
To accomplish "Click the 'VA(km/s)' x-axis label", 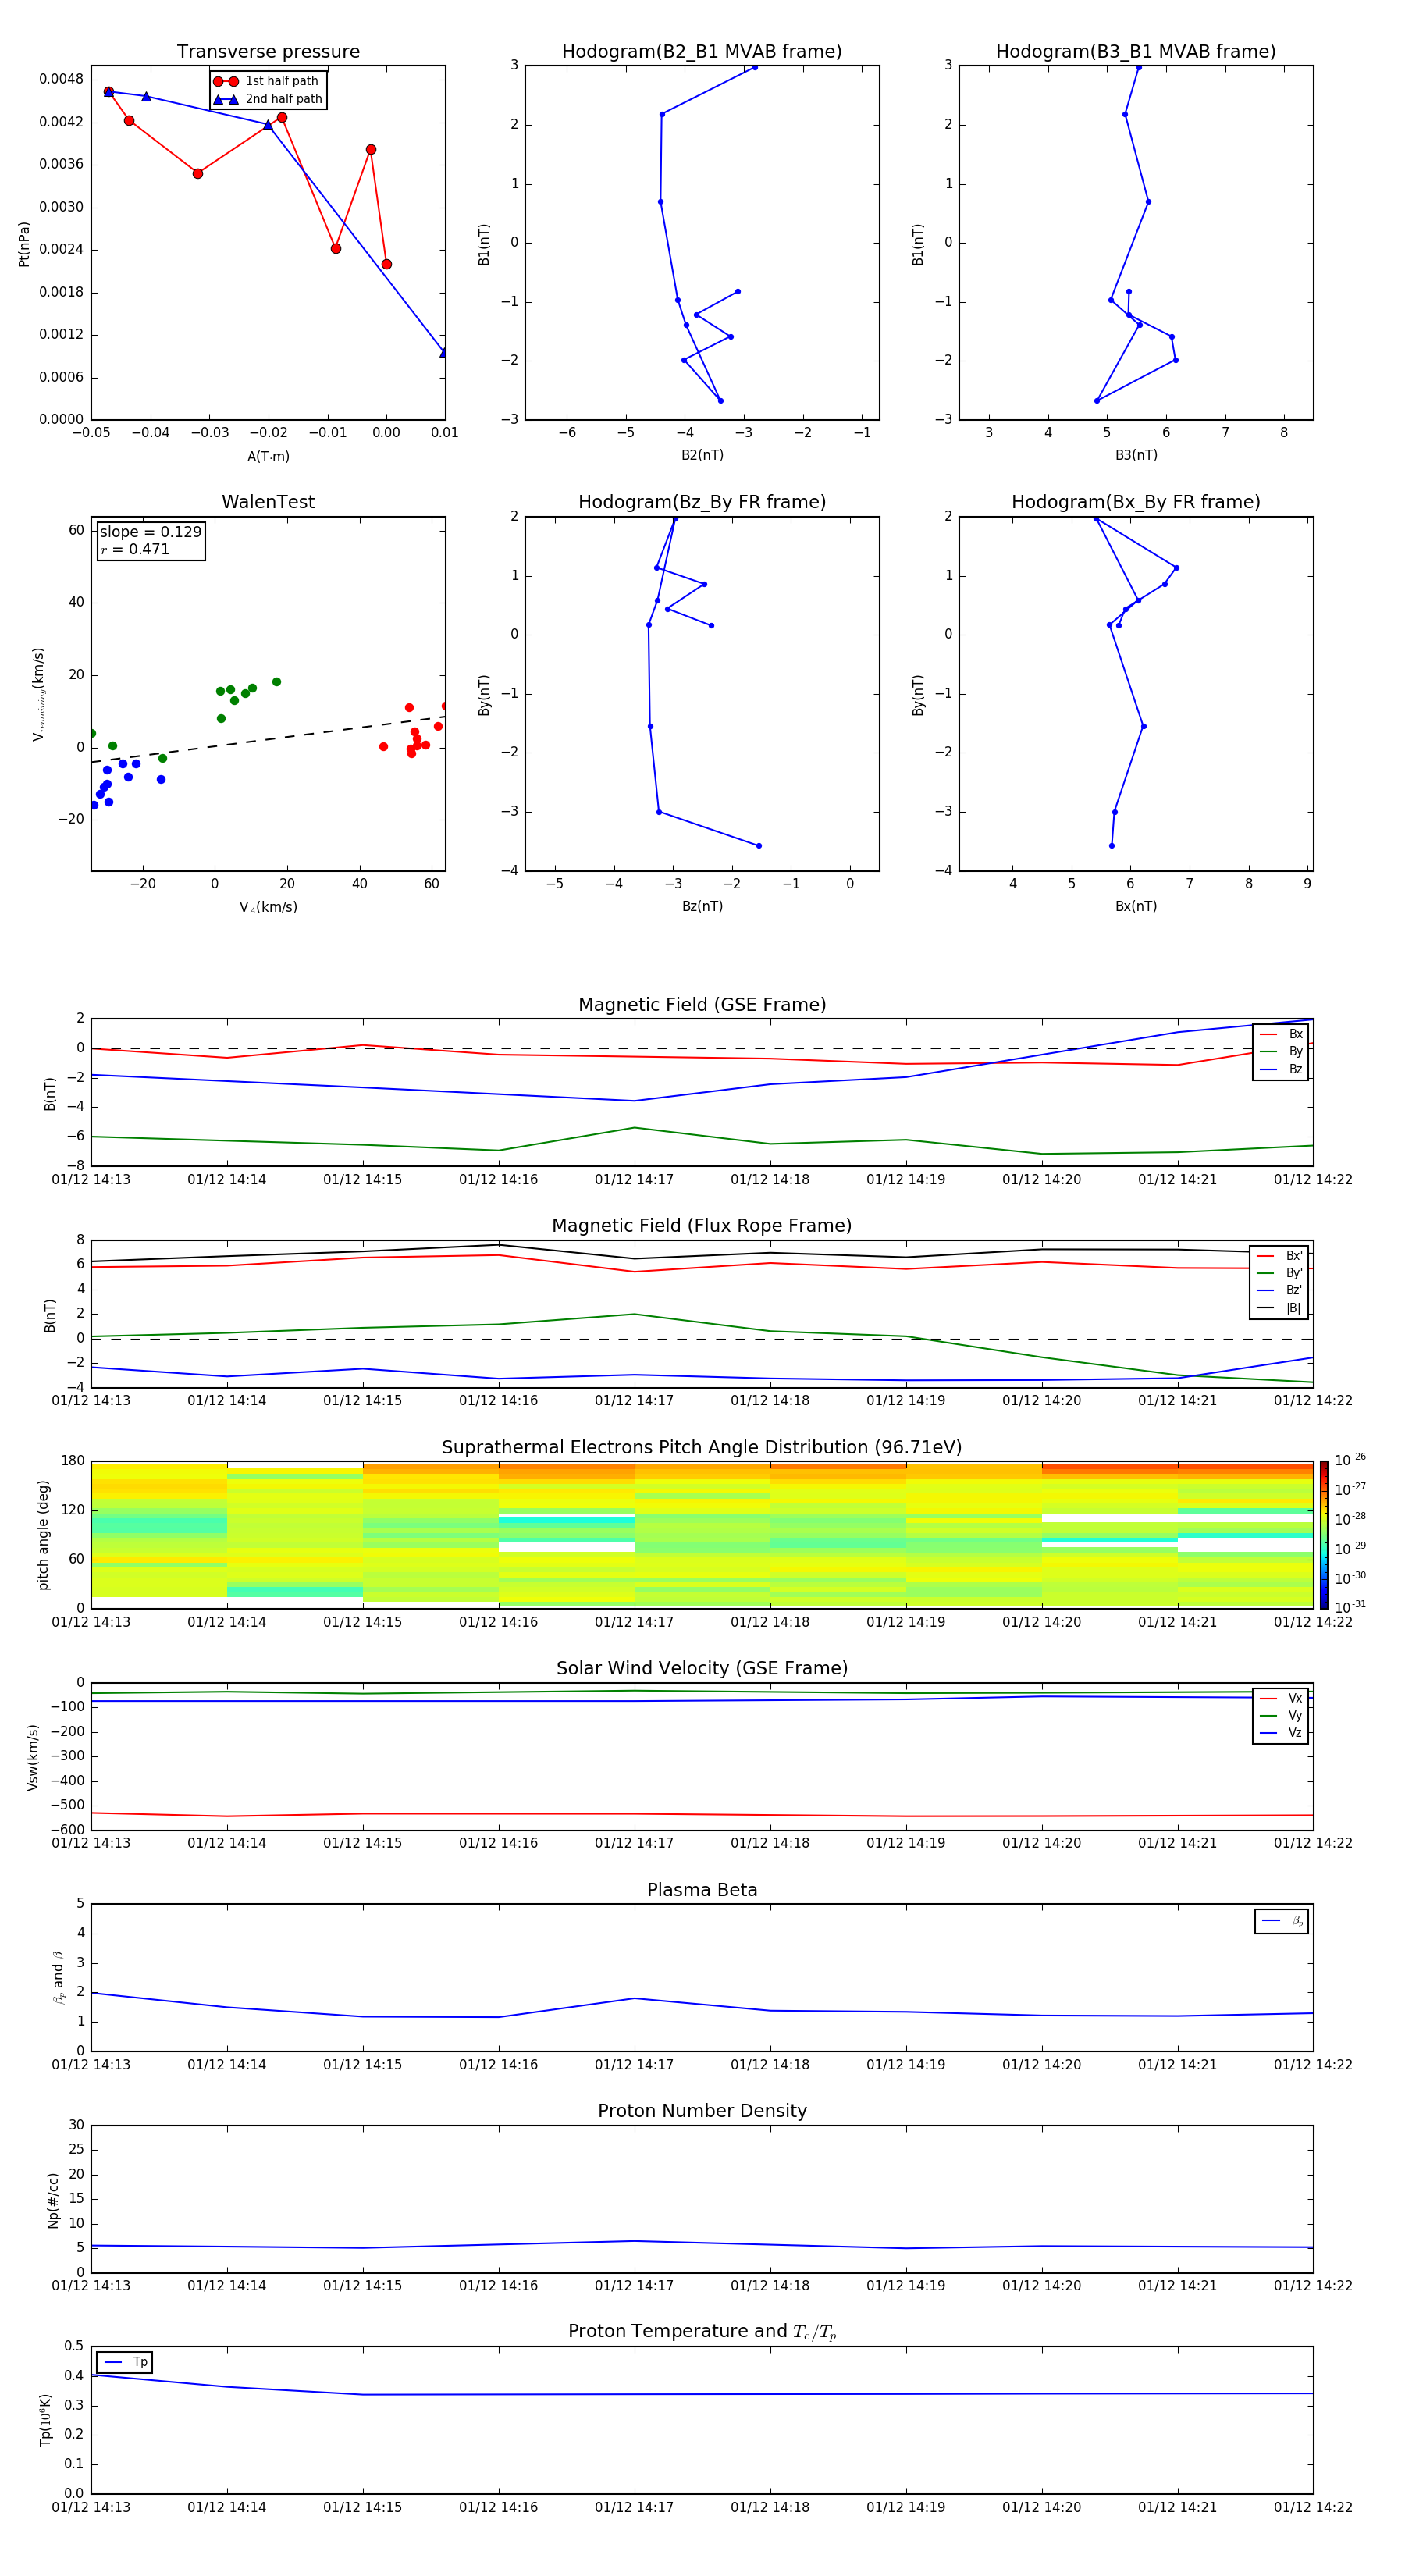I will tap(268, 907).
